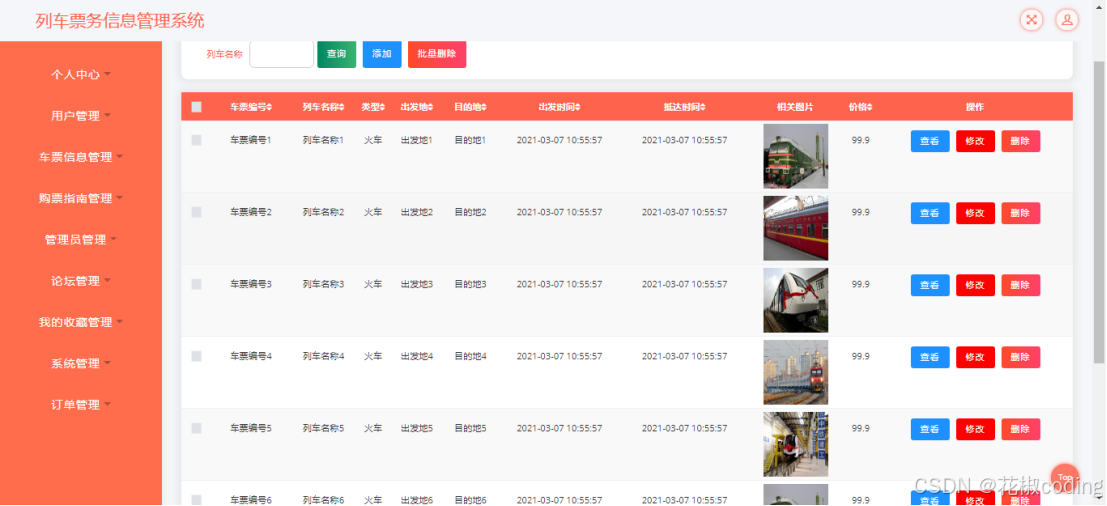This screenshot has height=506, width=1107.
Task: Select the checkbox for row 车票编号4
Action: [x=196, y=356]
